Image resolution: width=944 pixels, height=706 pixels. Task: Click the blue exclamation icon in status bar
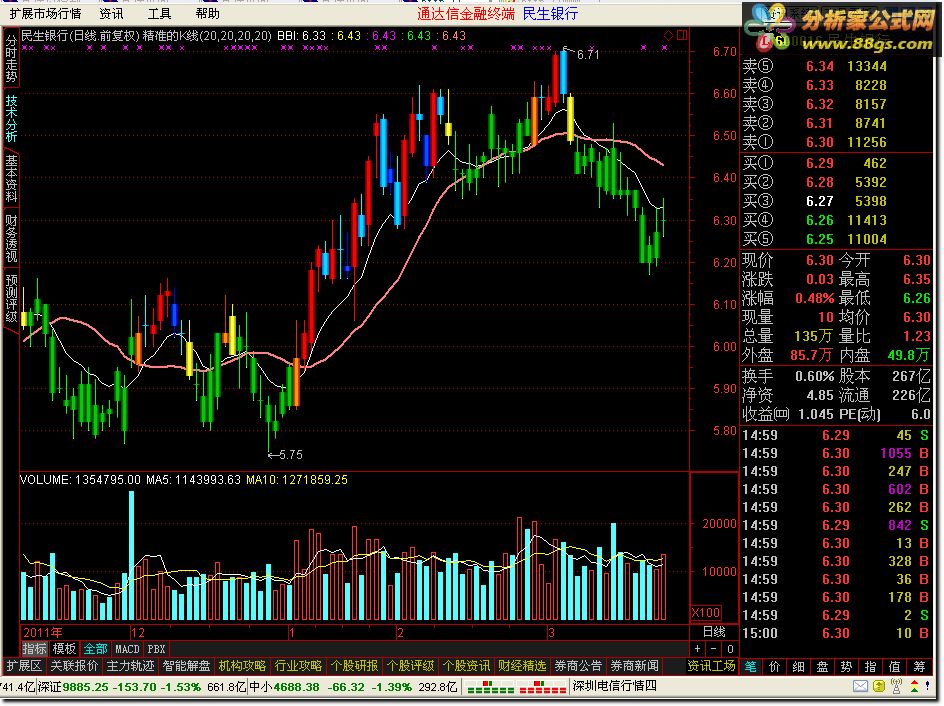click(x=930, y=686)
